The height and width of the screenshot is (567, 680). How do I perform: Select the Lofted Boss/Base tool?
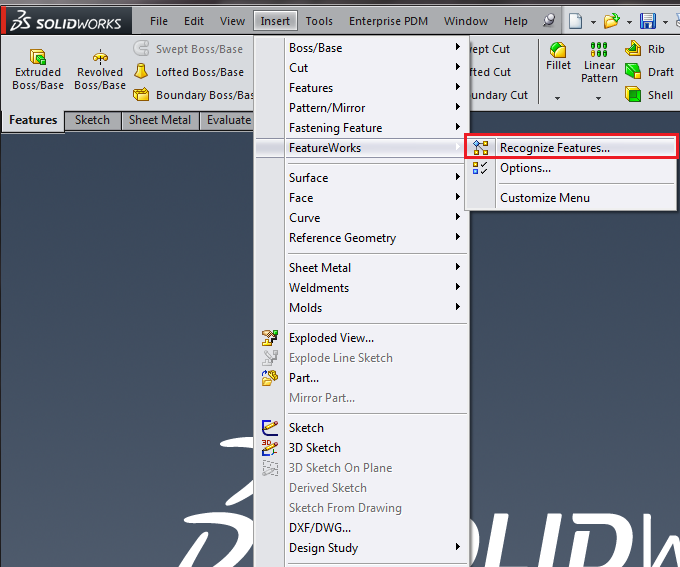coord(142,72)
